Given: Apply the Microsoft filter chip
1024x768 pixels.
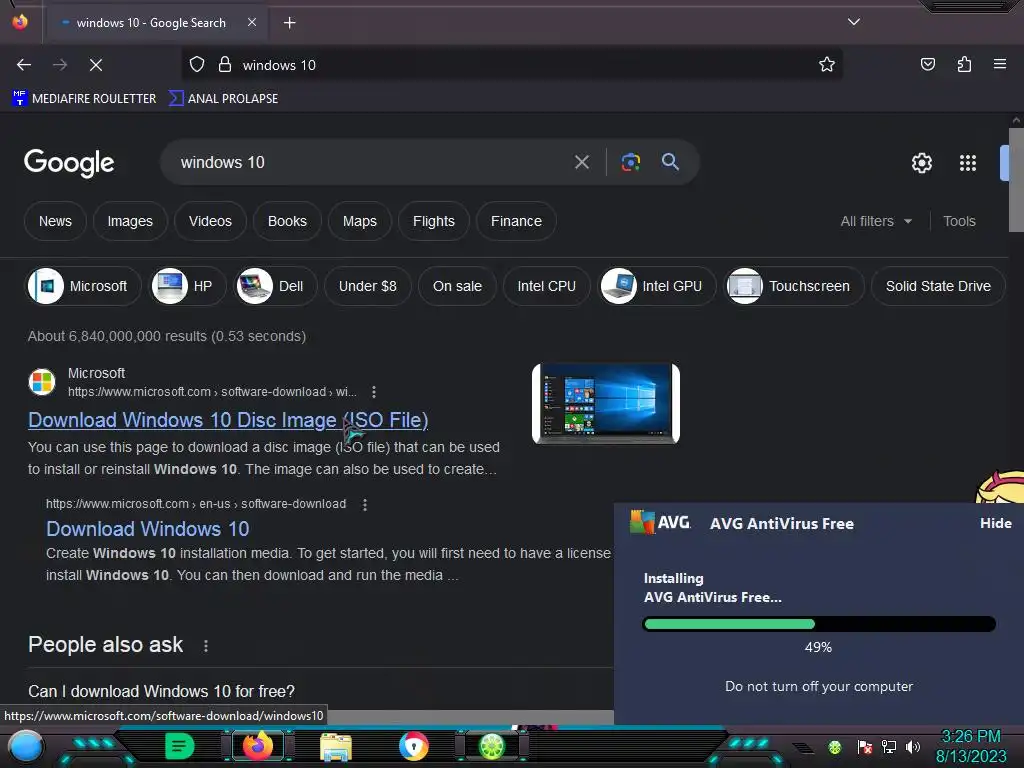Looking at the screenshot, I should click(x=84, y=286).
